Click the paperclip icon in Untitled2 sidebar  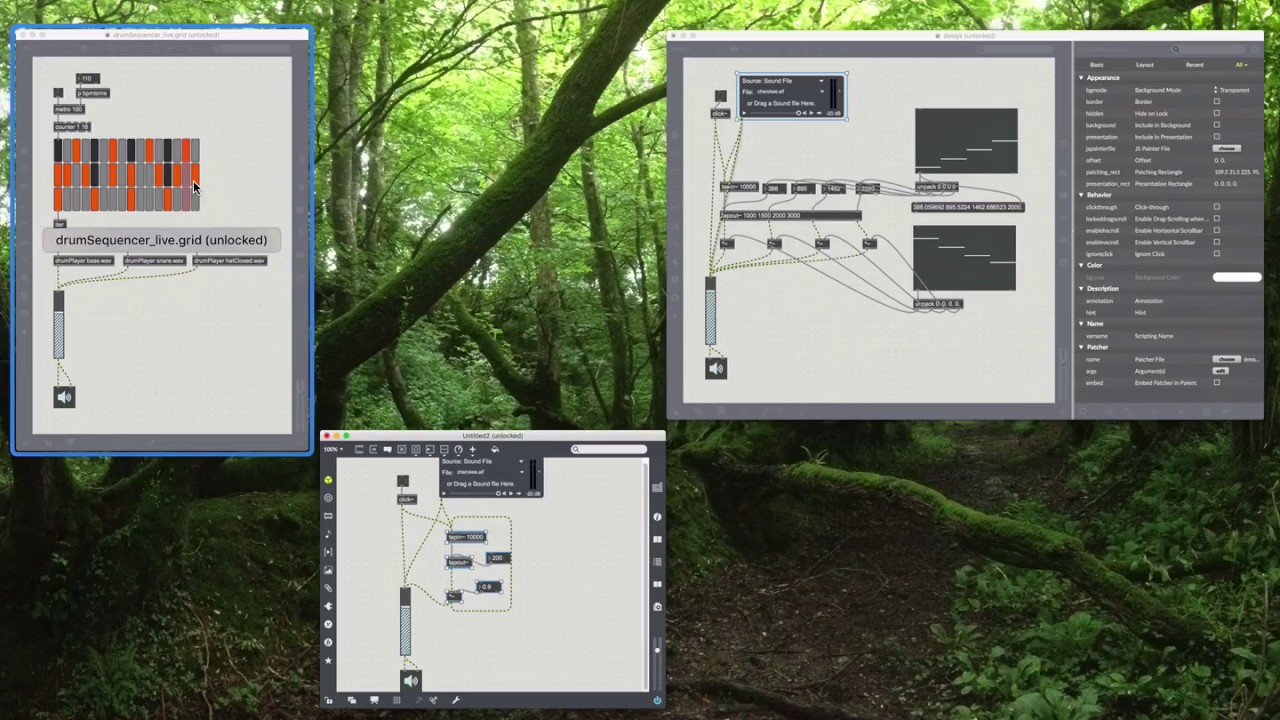[328, 588]
